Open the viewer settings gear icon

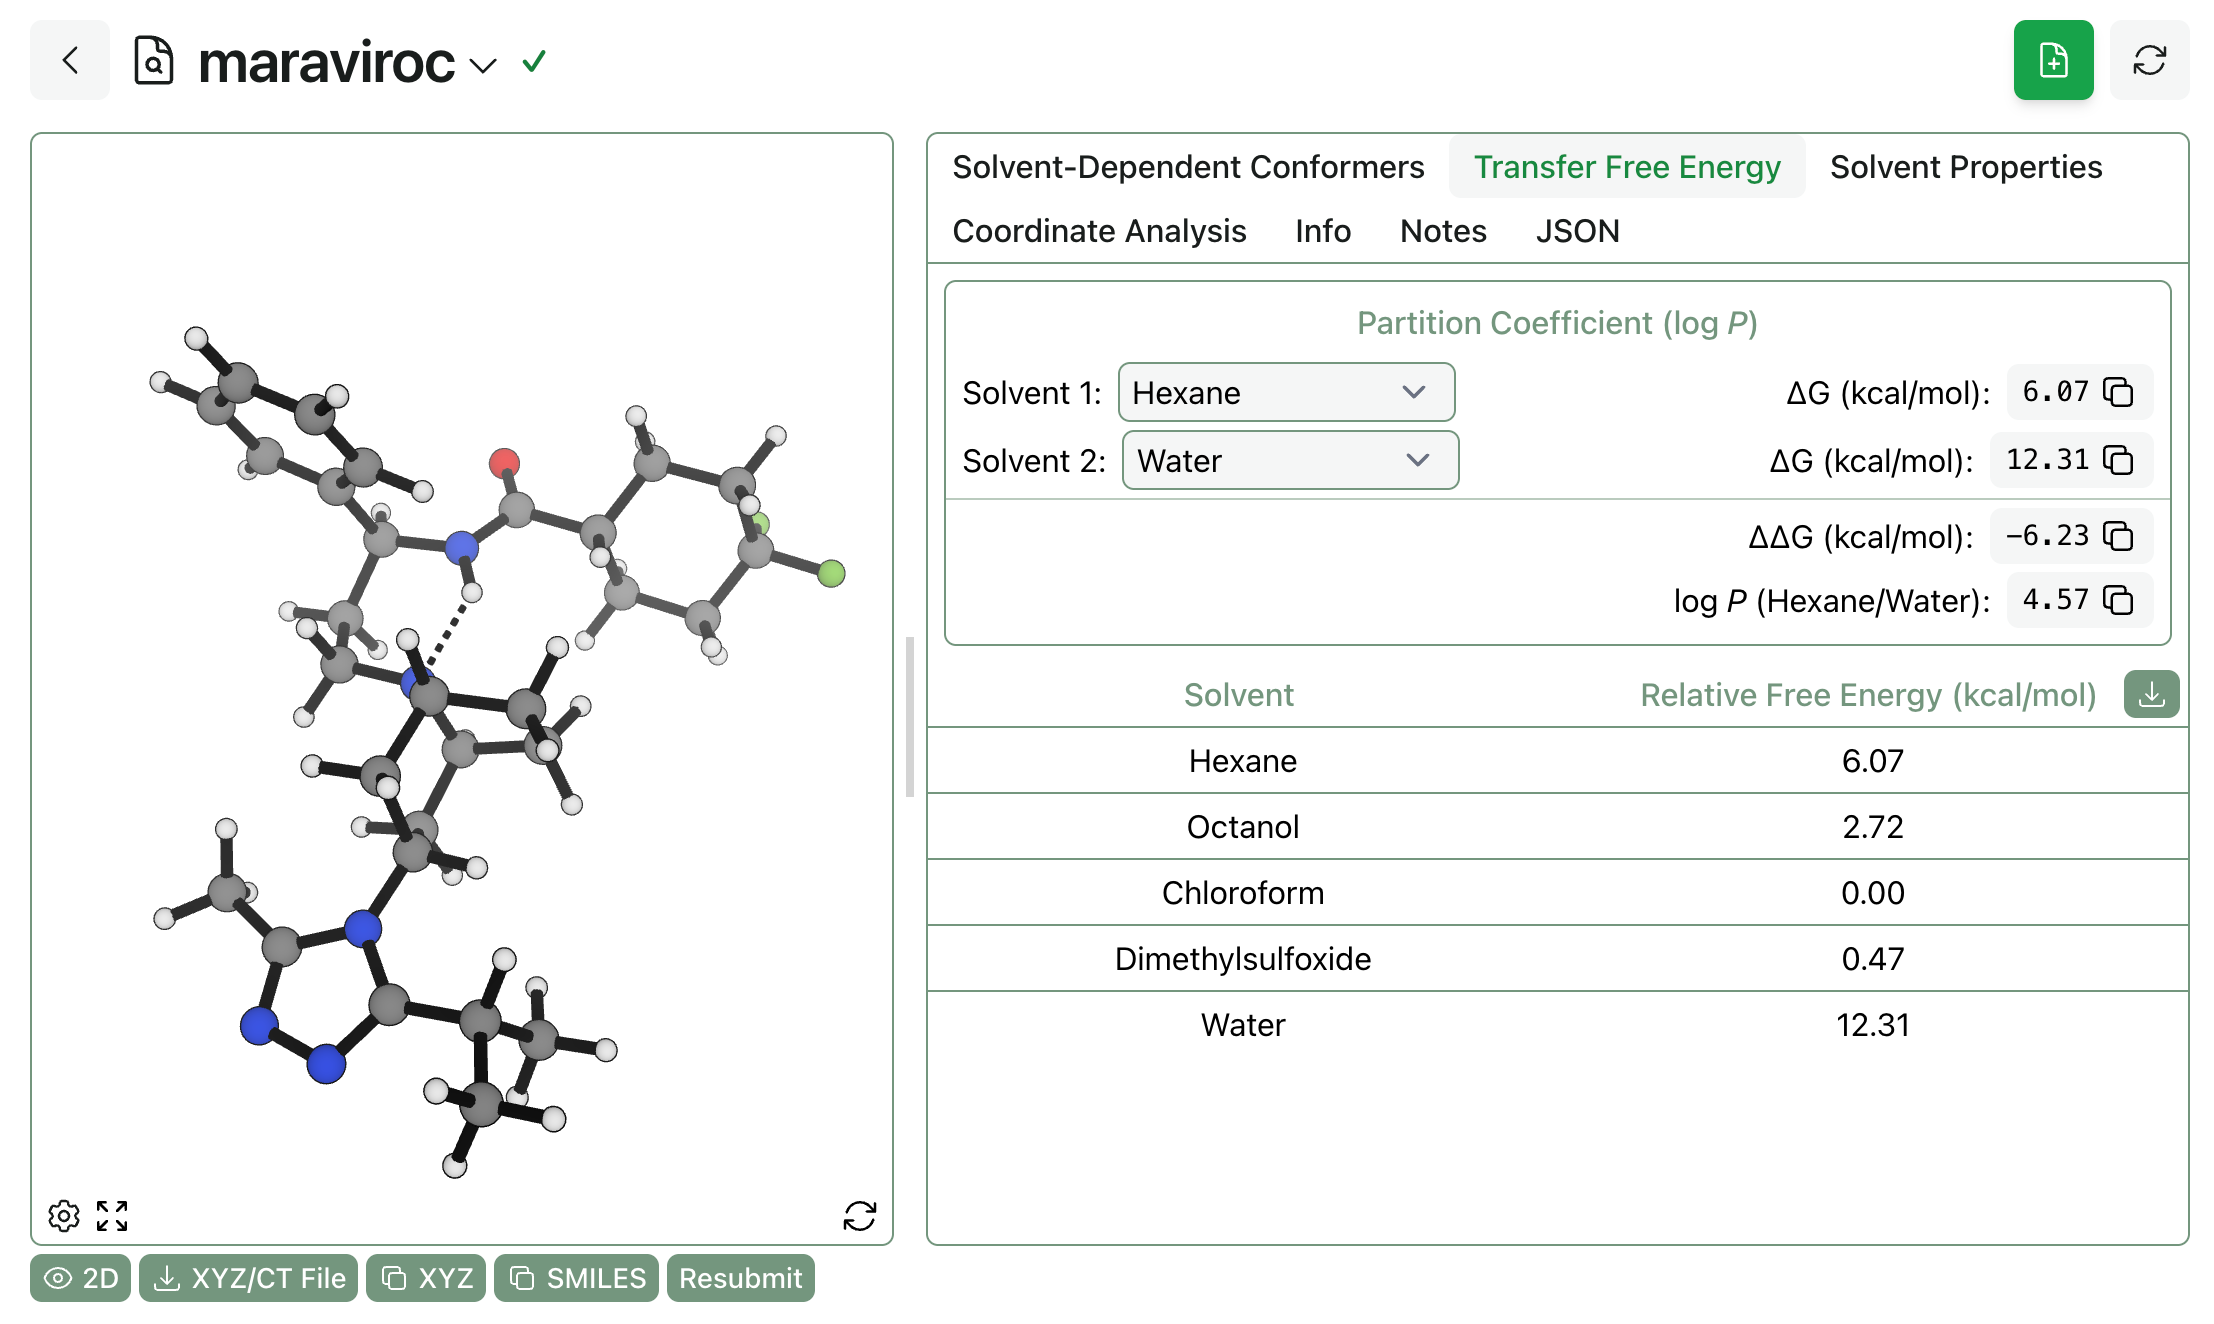[x=64, y=1216]
